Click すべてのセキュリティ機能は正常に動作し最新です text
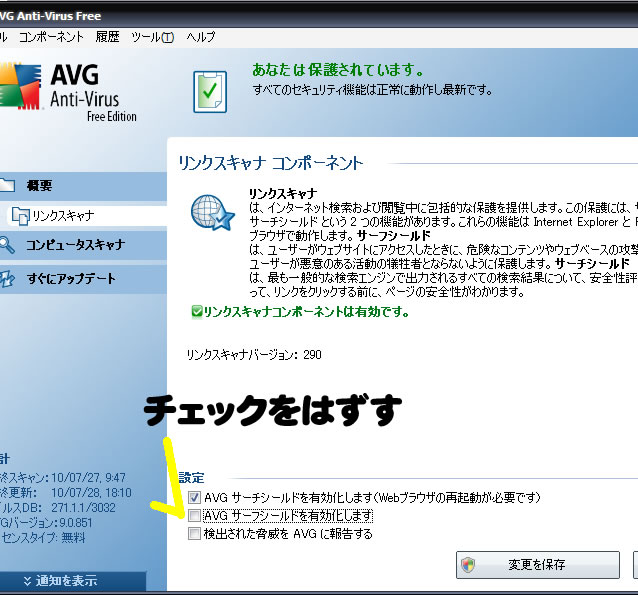Viewport: 638px width, 595px height. click(372, 90)
